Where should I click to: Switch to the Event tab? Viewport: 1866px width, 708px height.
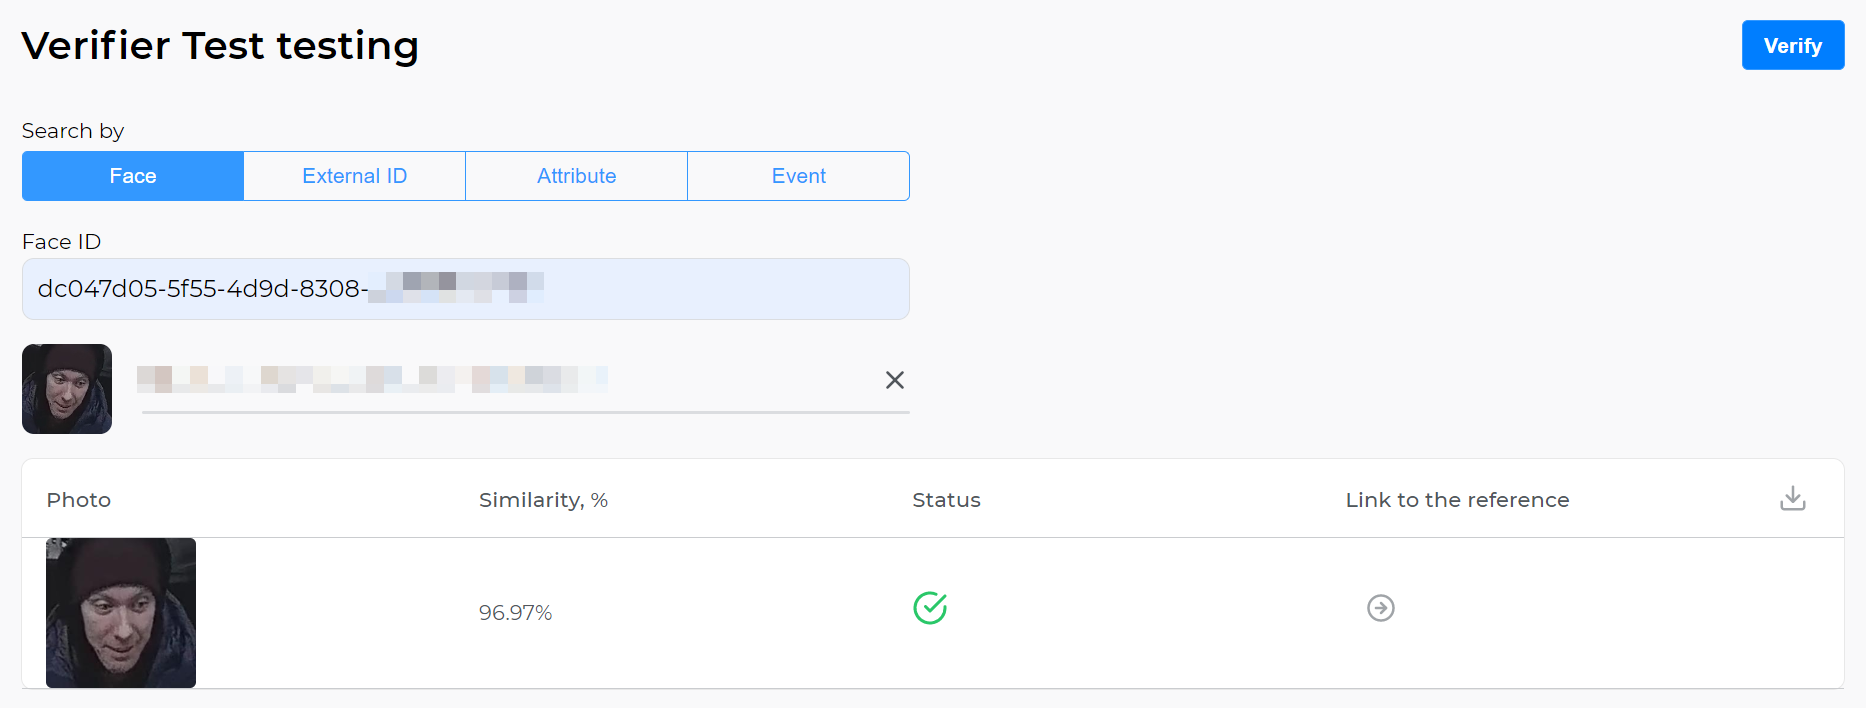[797, 175]
